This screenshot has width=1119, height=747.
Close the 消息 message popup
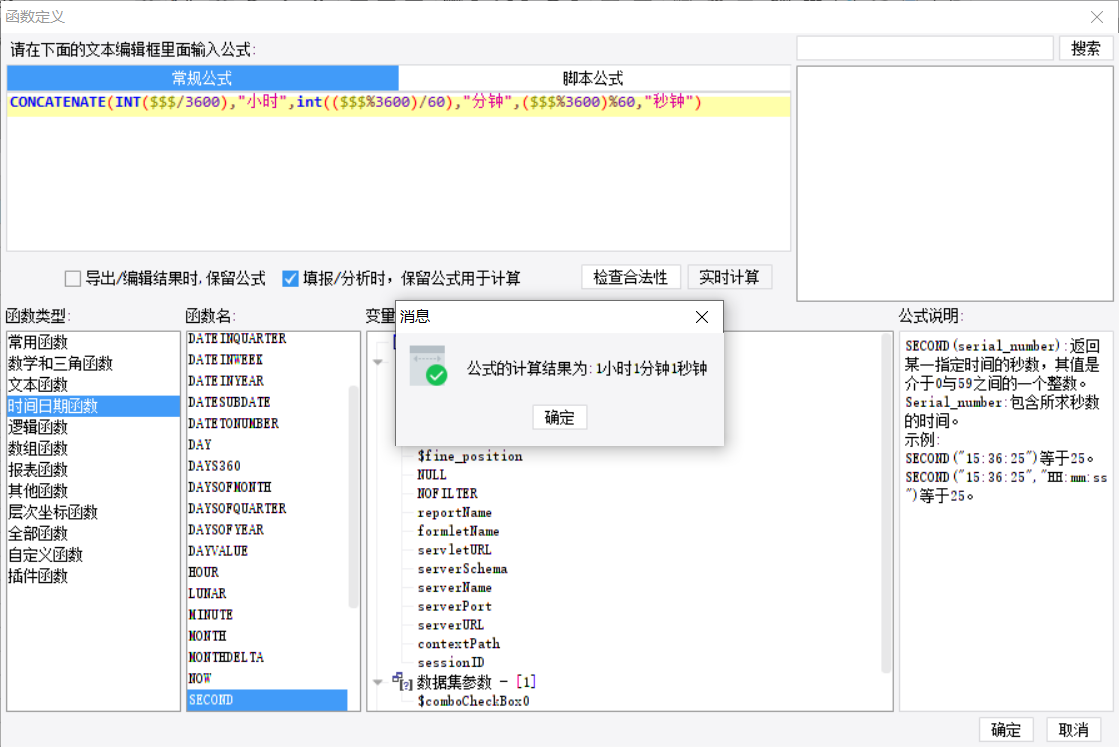click(x=702, y=317)
